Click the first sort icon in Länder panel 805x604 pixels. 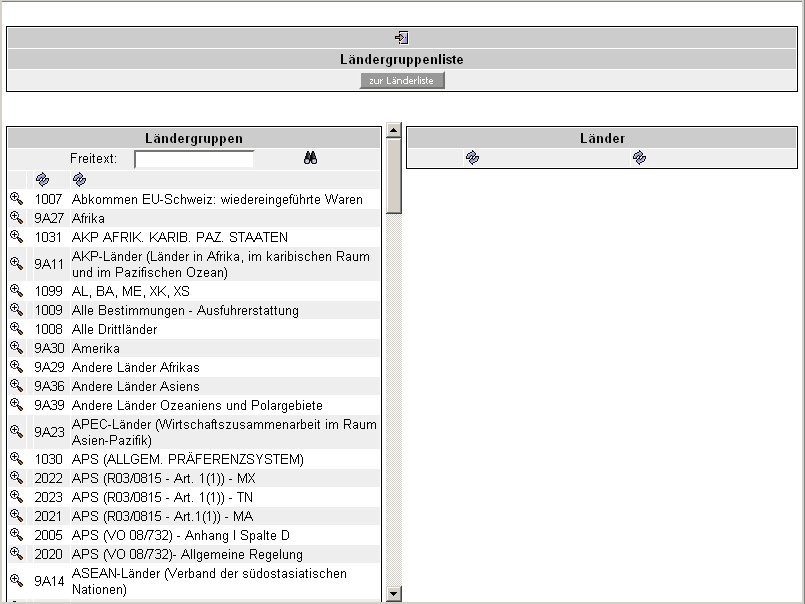[472, 157]
